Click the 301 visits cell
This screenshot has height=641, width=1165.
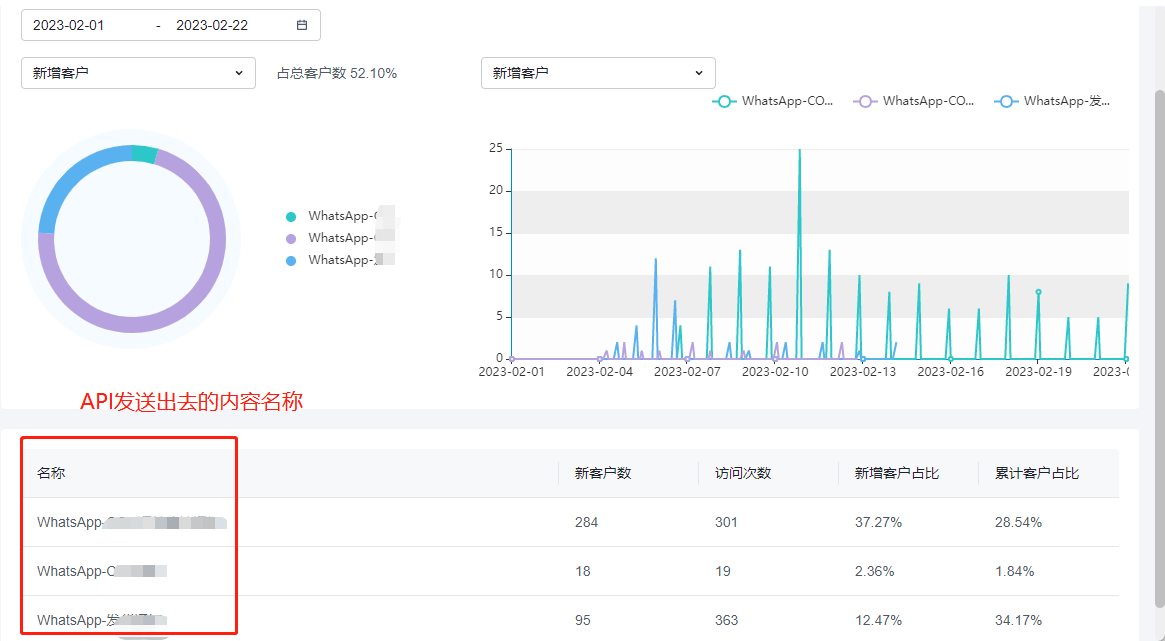point(726,522)
